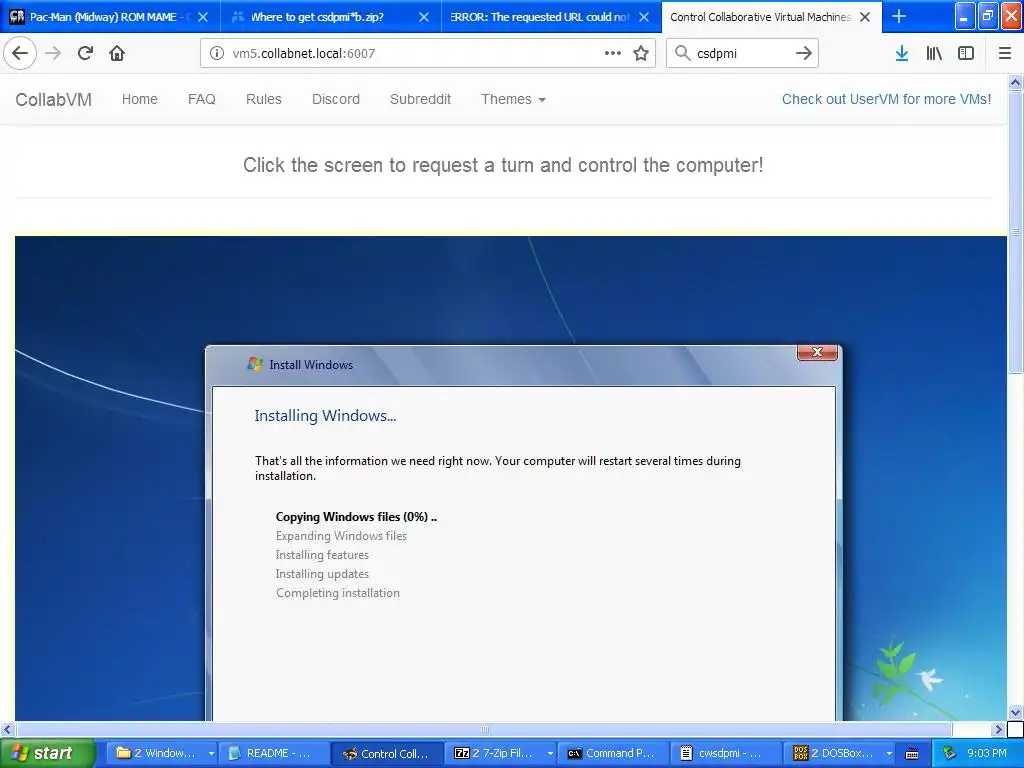
Task: Click the vertical page scrollbar thumb
Action: pos(1015,232)
